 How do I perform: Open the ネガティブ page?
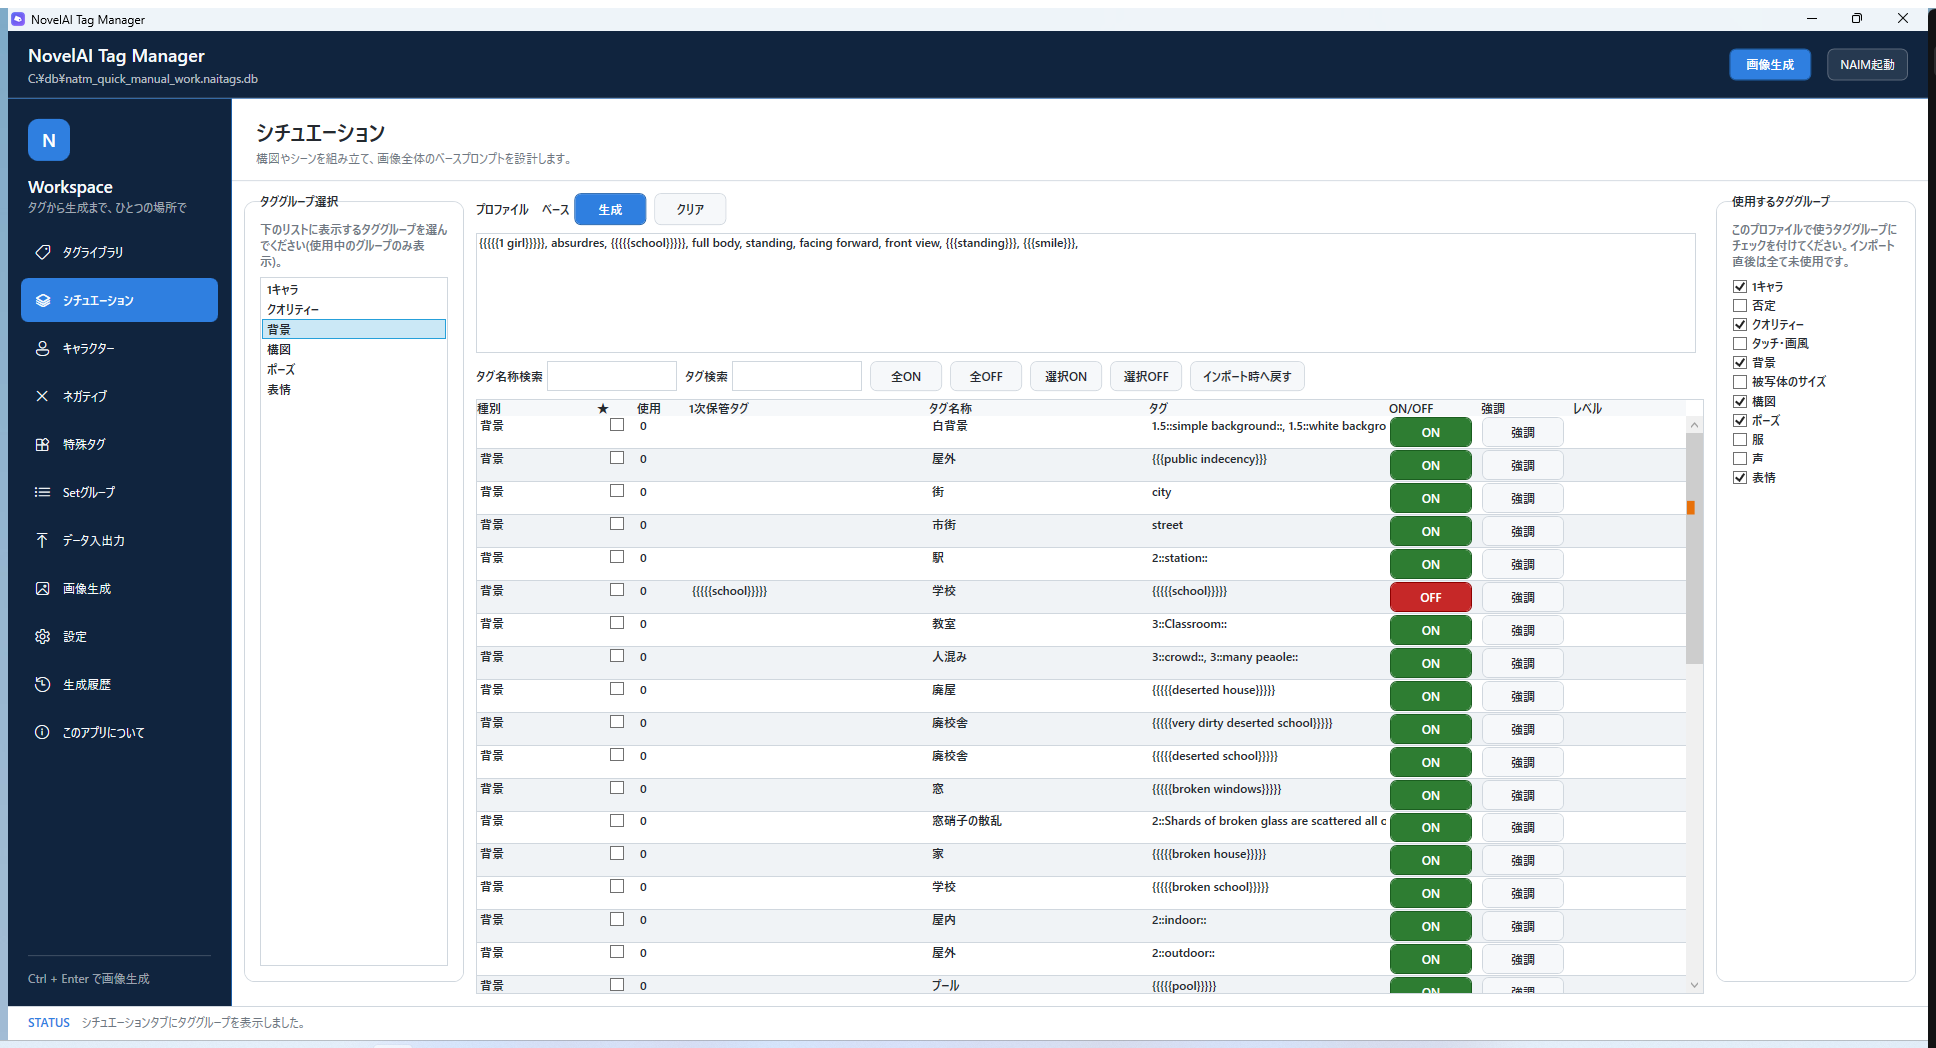coord(119,396)
